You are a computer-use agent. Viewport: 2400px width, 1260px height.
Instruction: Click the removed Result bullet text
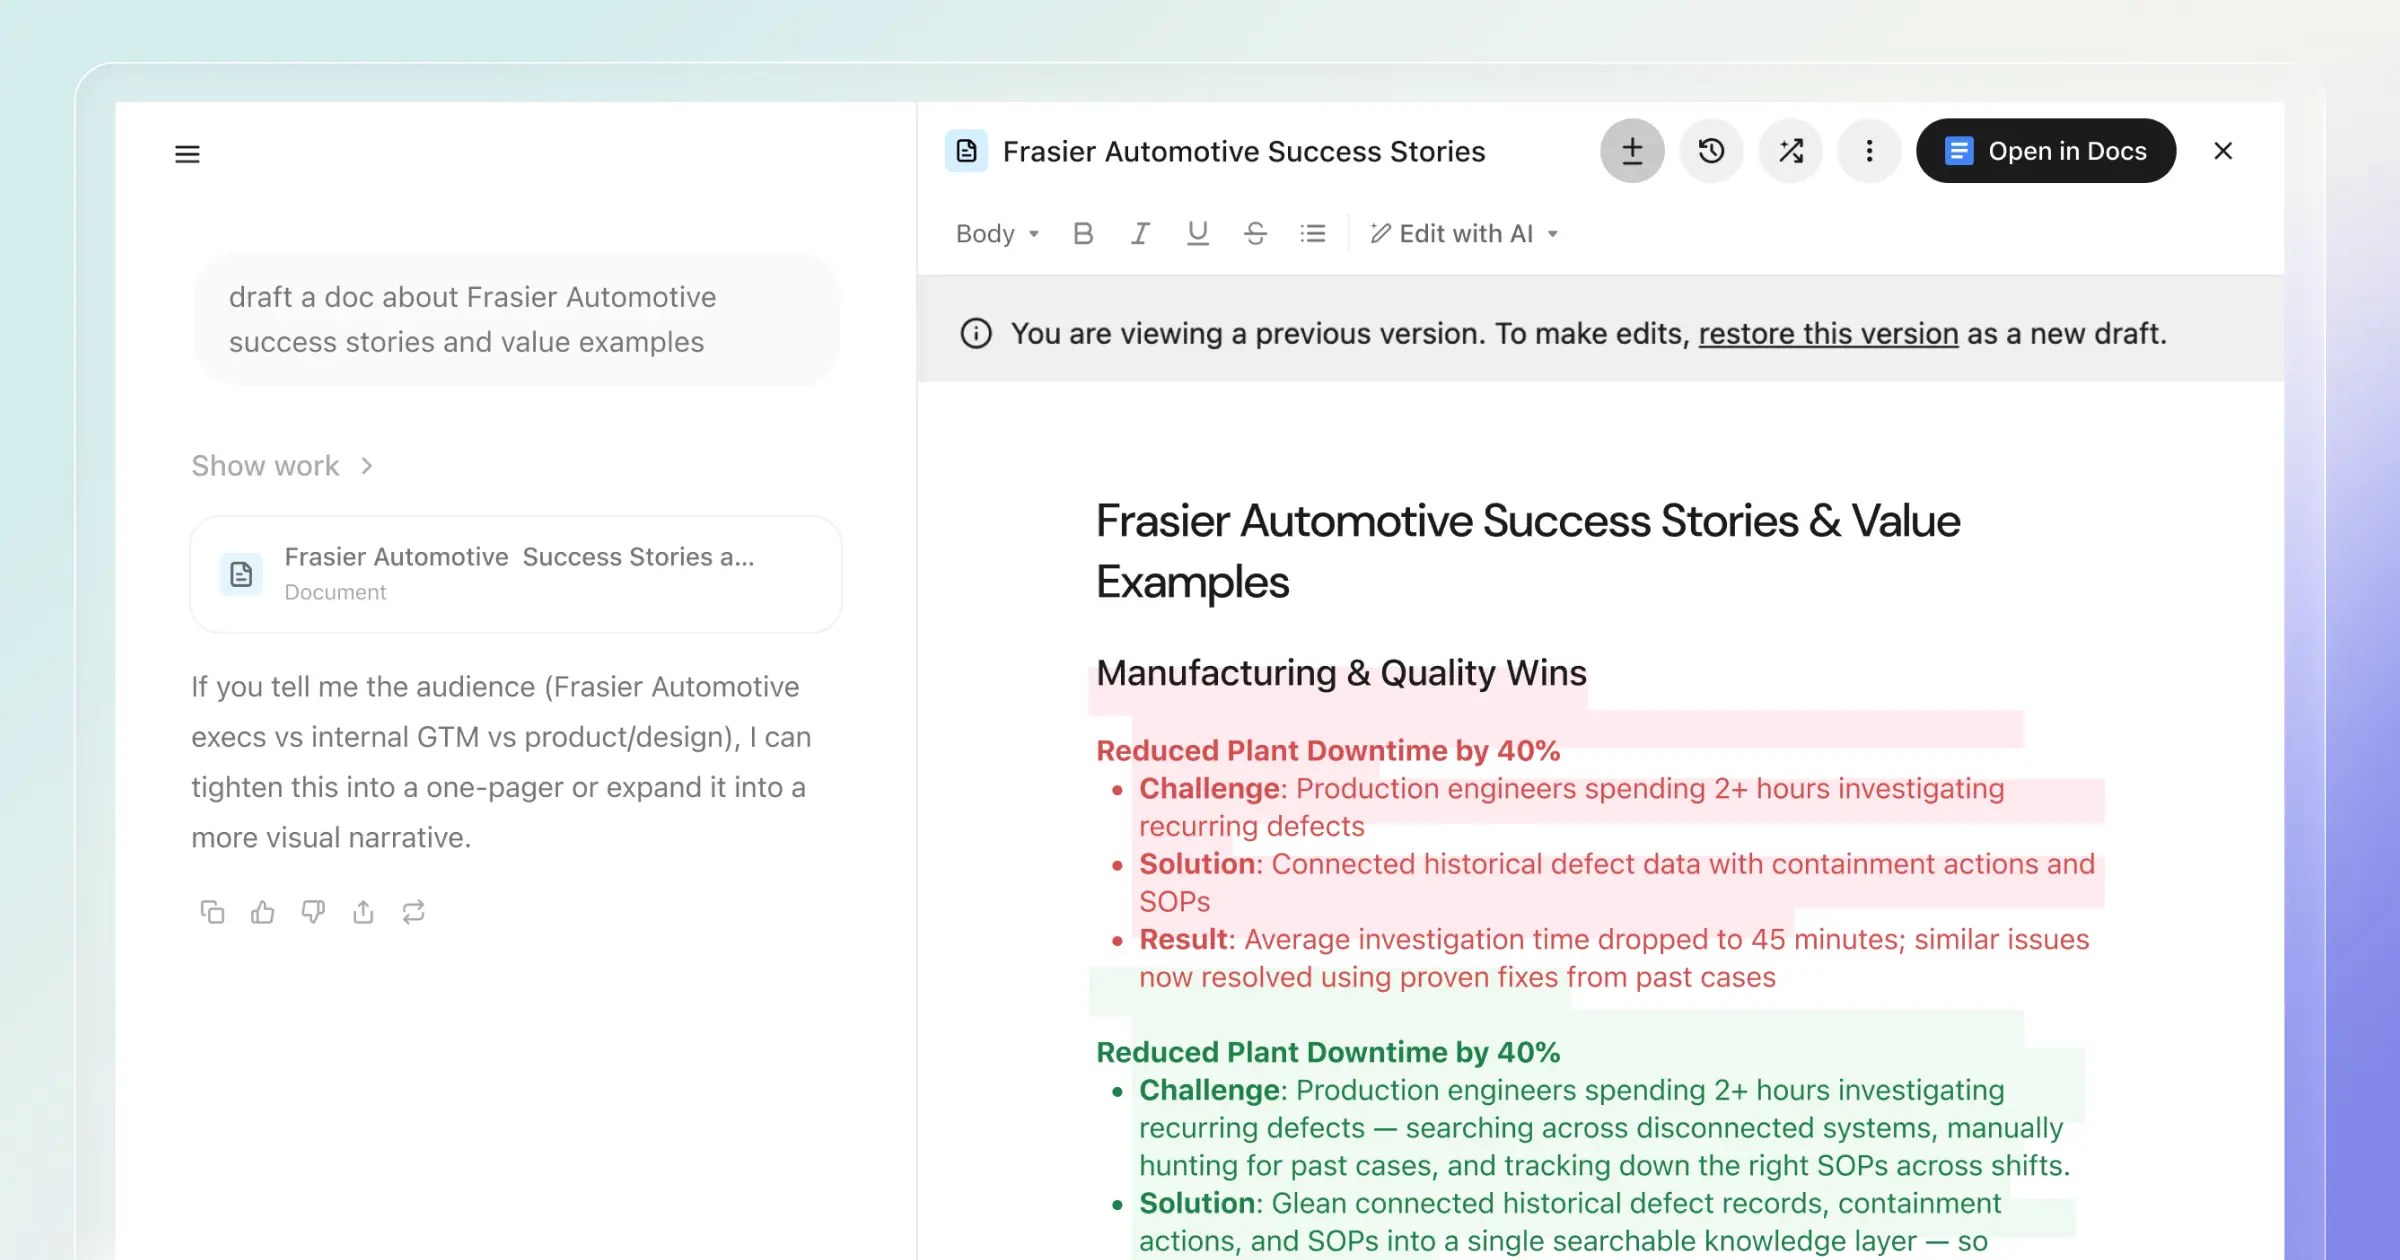point(1614,958)
